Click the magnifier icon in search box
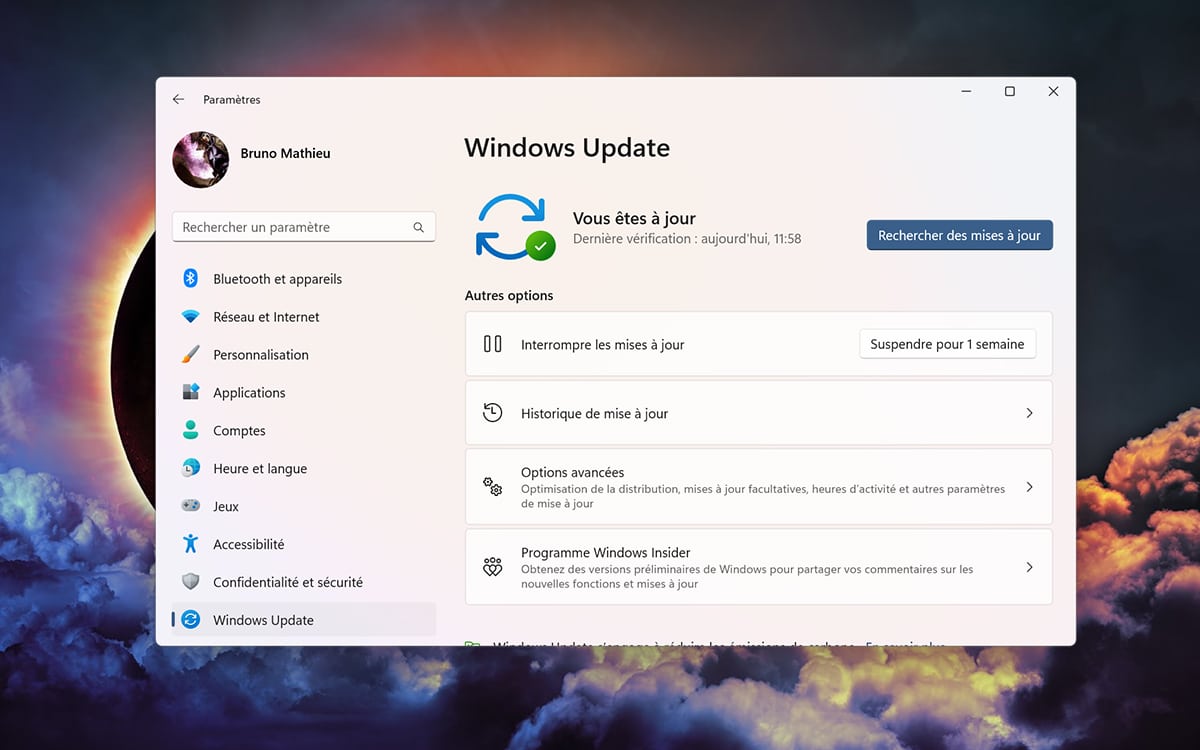Screen dimensions: 1200x750 click(x=419, y=228)
